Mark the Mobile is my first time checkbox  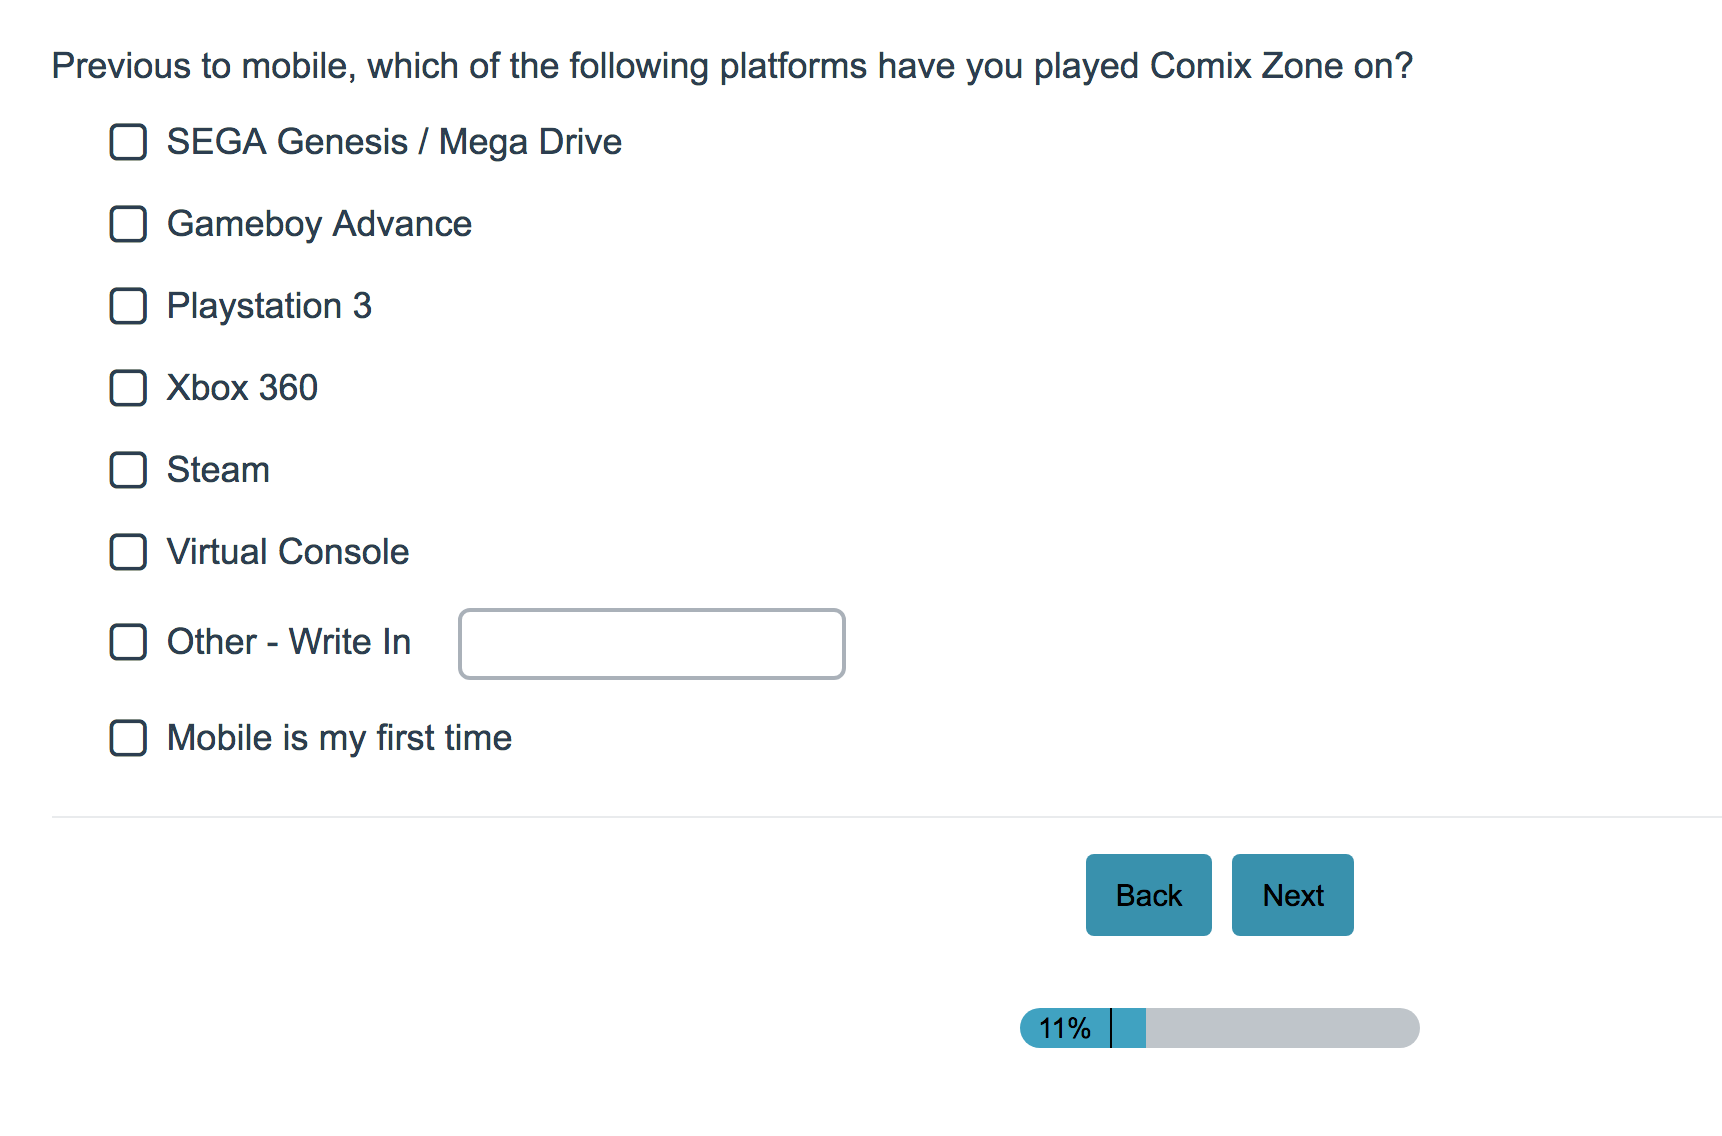pyautogui.click(x=128, y=738)
